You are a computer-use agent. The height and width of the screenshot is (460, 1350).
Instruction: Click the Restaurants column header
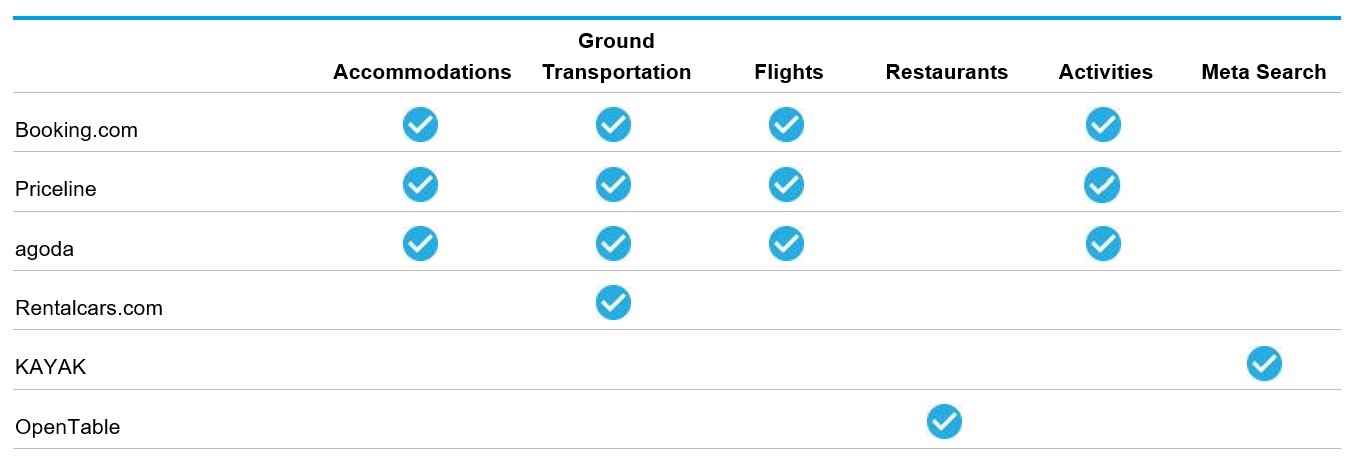click(x=946, y=72)
